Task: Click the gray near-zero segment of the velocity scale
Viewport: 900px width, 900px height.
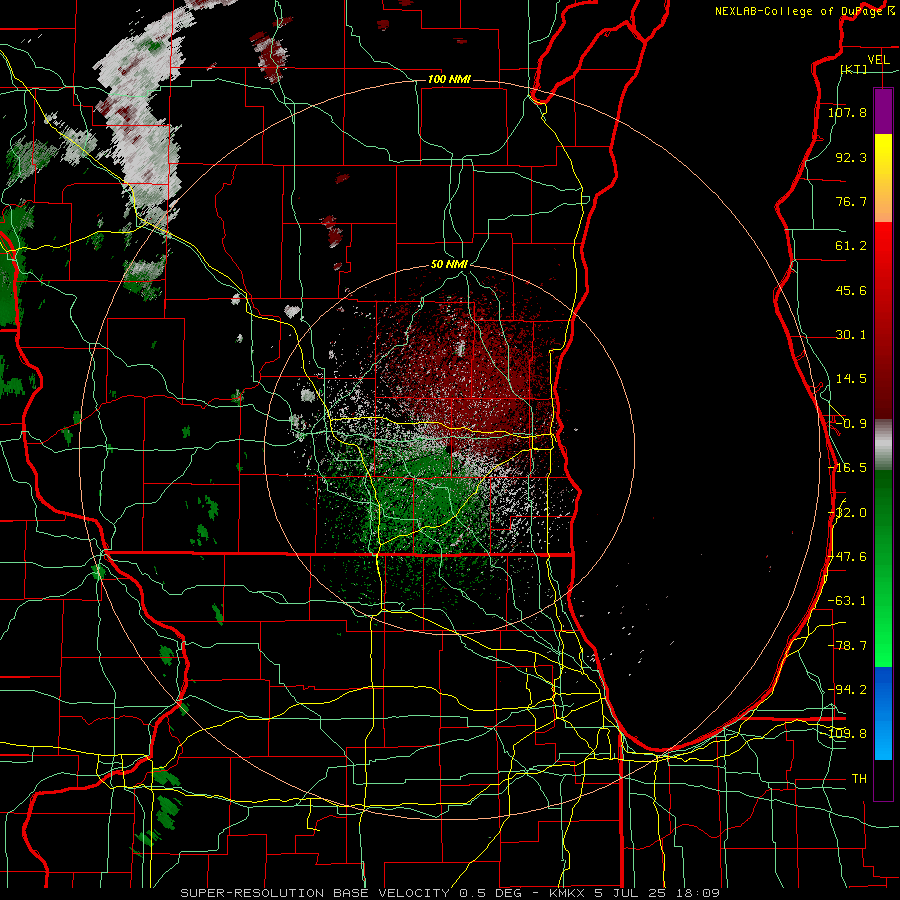Action: click(883, 444)
